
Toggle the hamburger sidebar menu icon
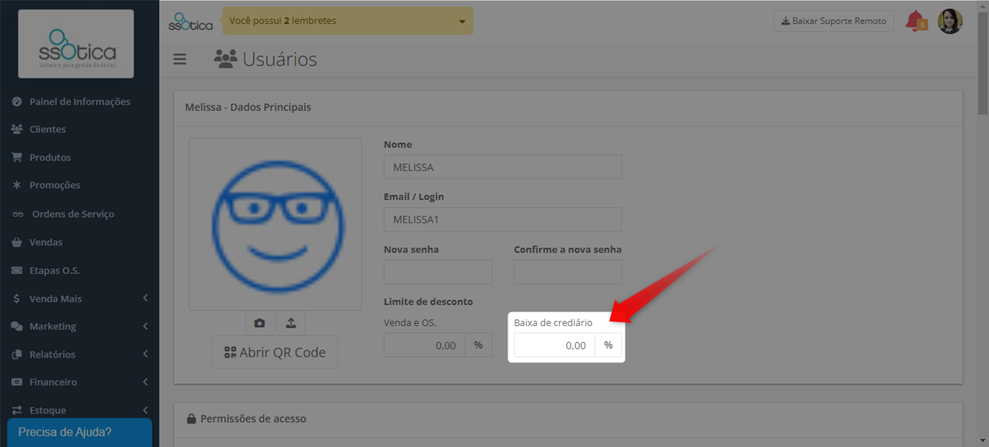tap(180, 59)
